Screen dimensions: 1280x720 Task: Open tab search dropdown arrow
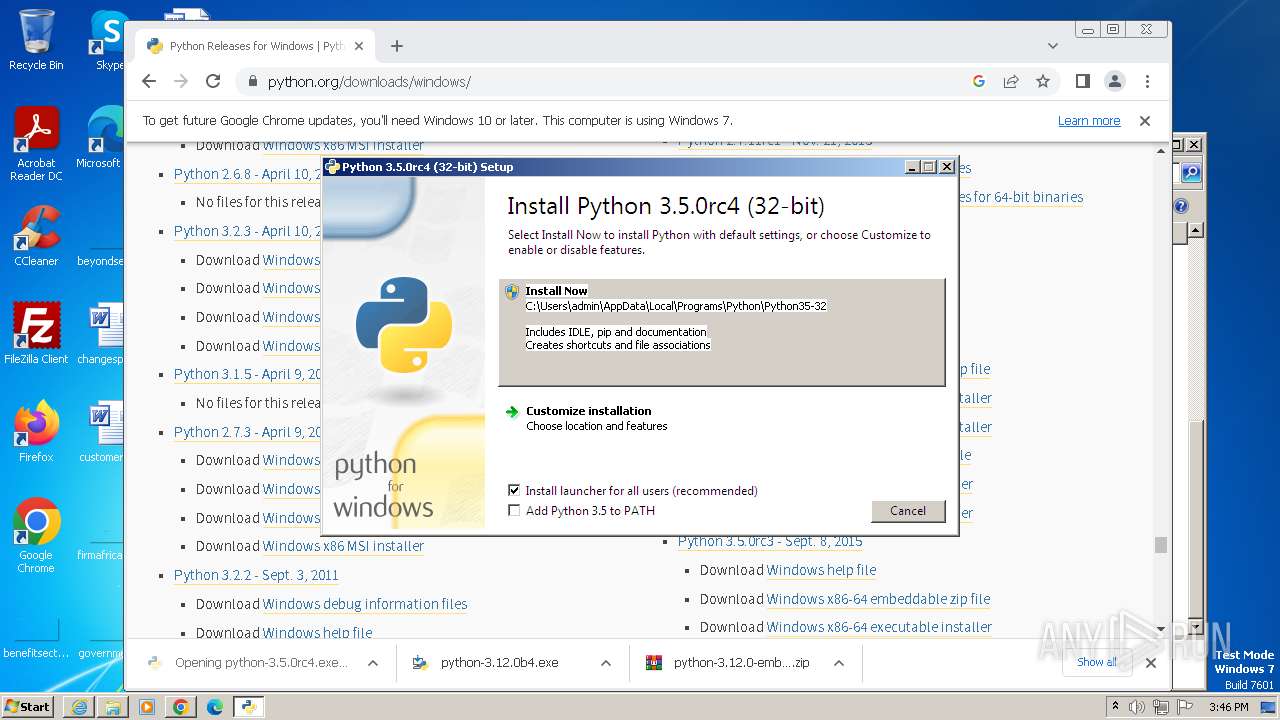pyautogui.click(x=1052, y=46)
